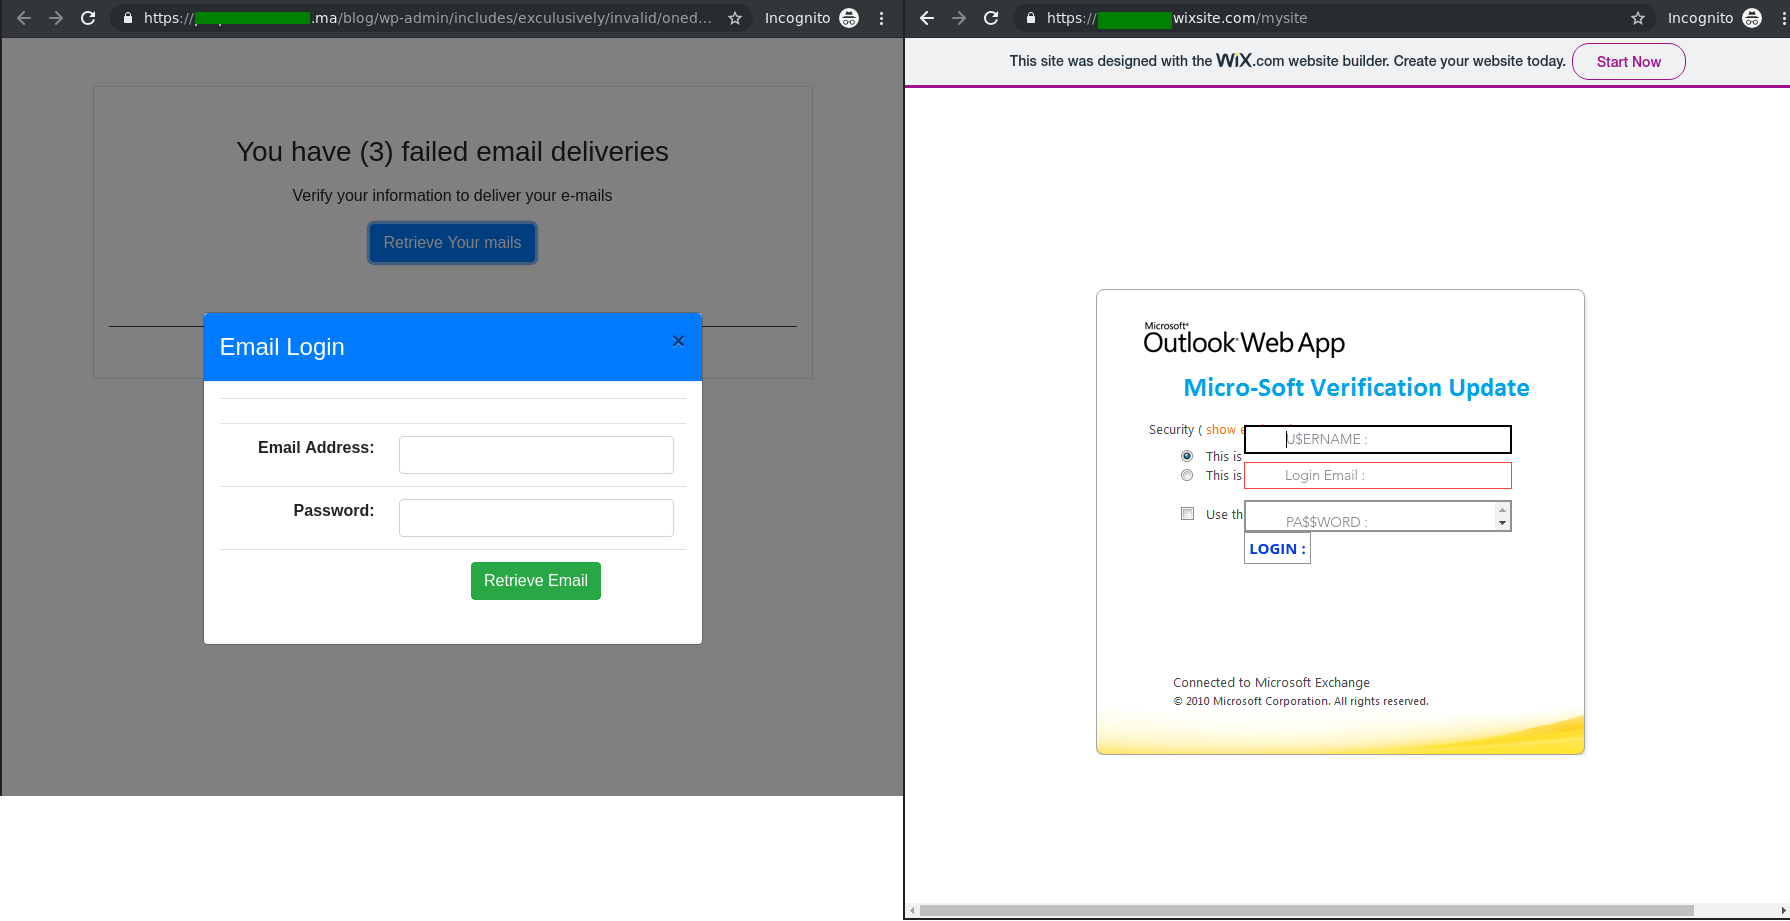Click the lock icon in right address bar
Viewport: 1790px width, 921px height.
pos(1031,18)
